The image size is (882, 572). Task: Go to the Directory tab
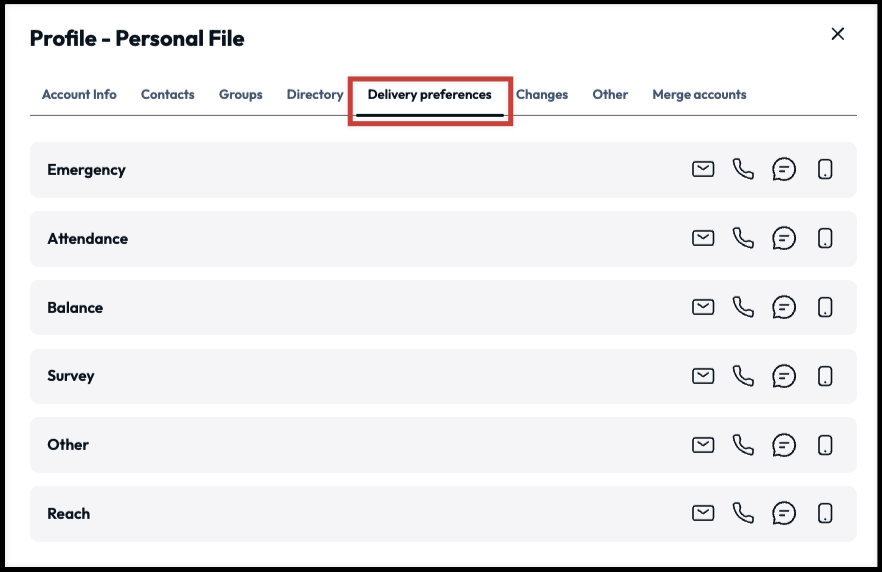[315, 95]
